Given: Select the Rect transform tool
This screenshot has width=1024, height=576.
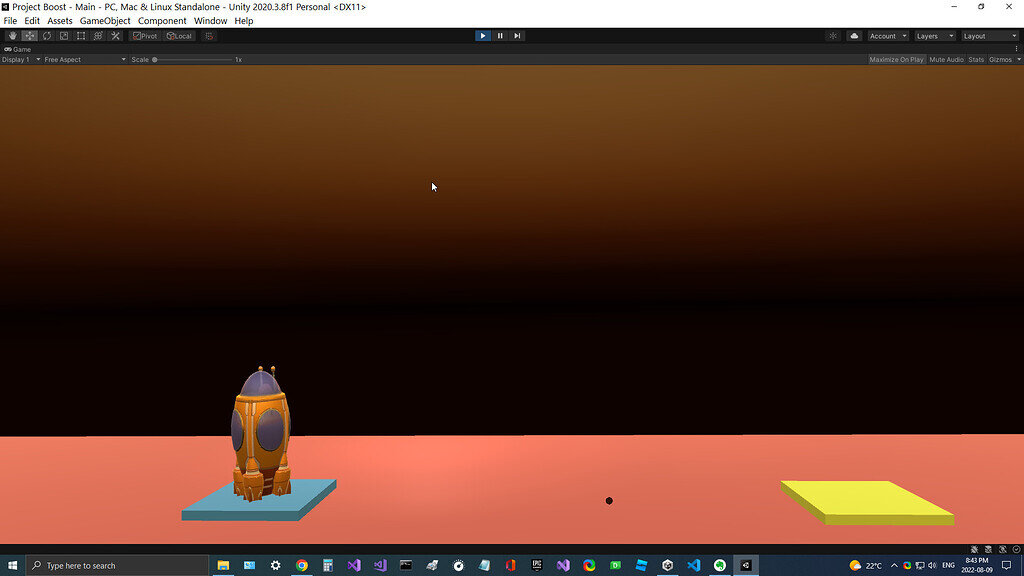Looking at the screenshot, I should pos(80,35).
